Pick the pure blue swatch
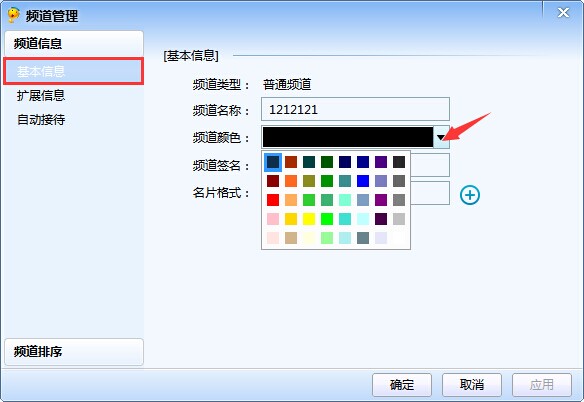 click(x=363, y=181)
